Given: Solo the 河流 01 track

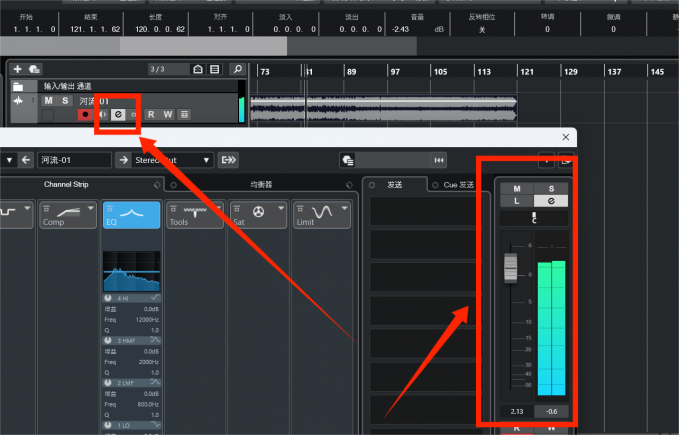Looking at the screenshot, I should (65, 101).
